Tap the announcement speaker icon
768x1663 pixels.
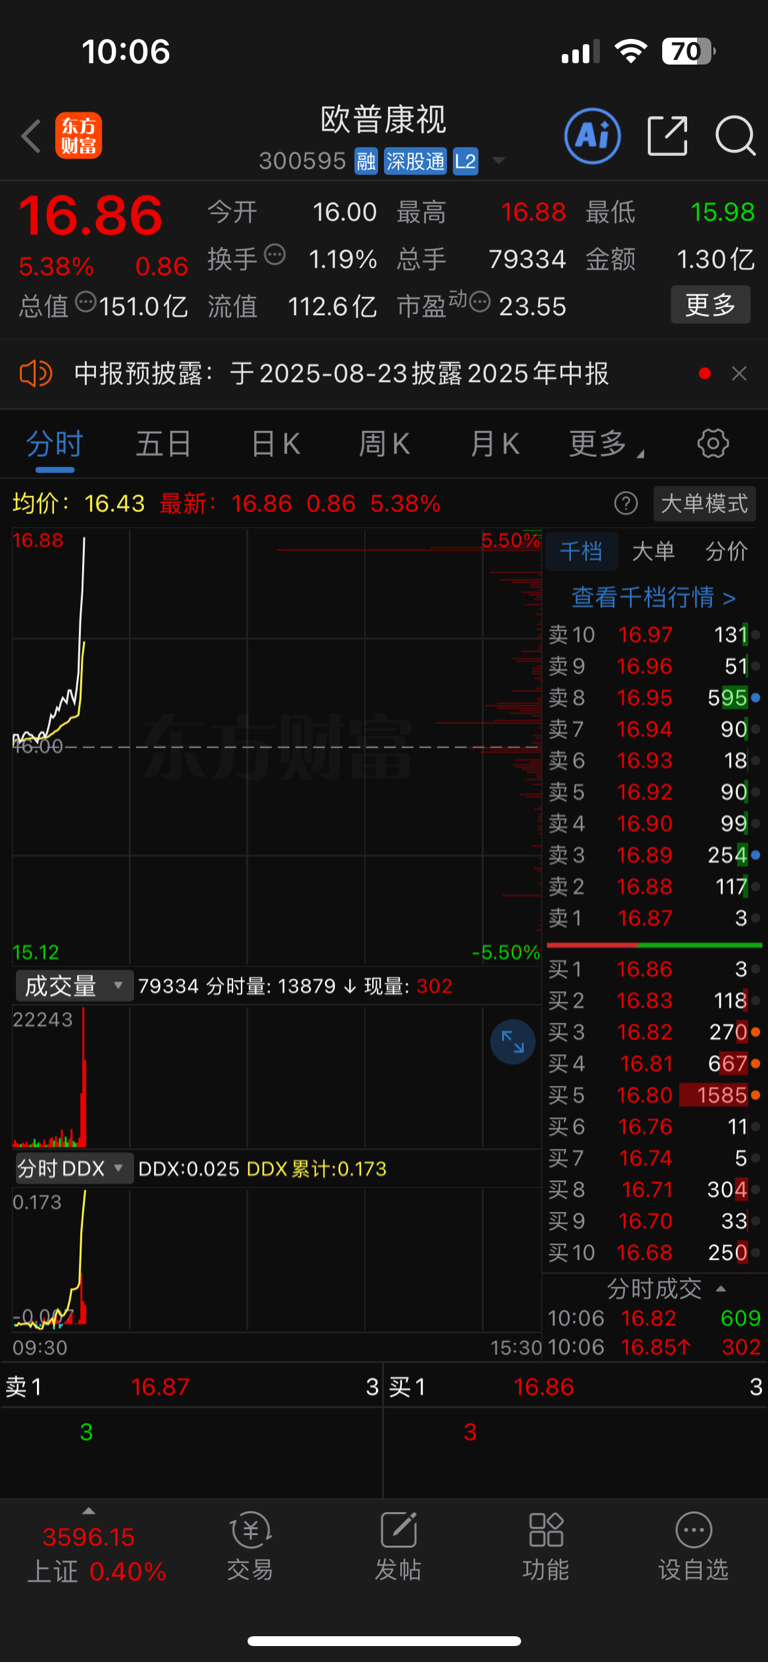tap(35, 374)
